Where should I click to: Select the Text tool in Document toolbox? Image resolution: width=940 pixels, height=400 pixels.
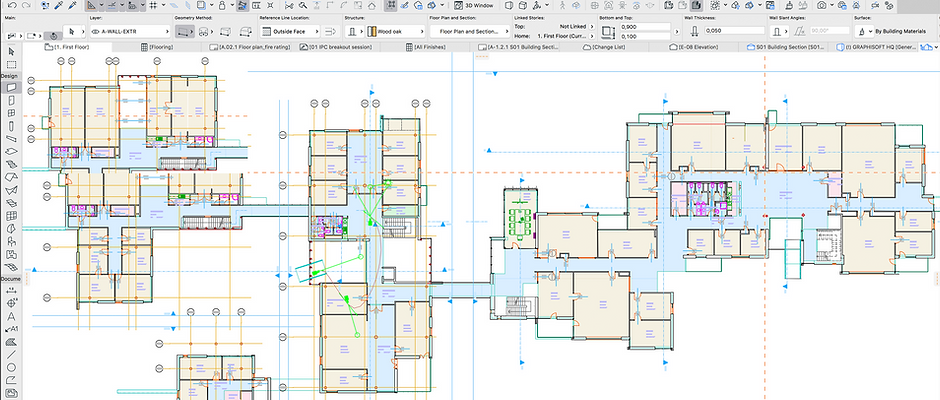11,316
